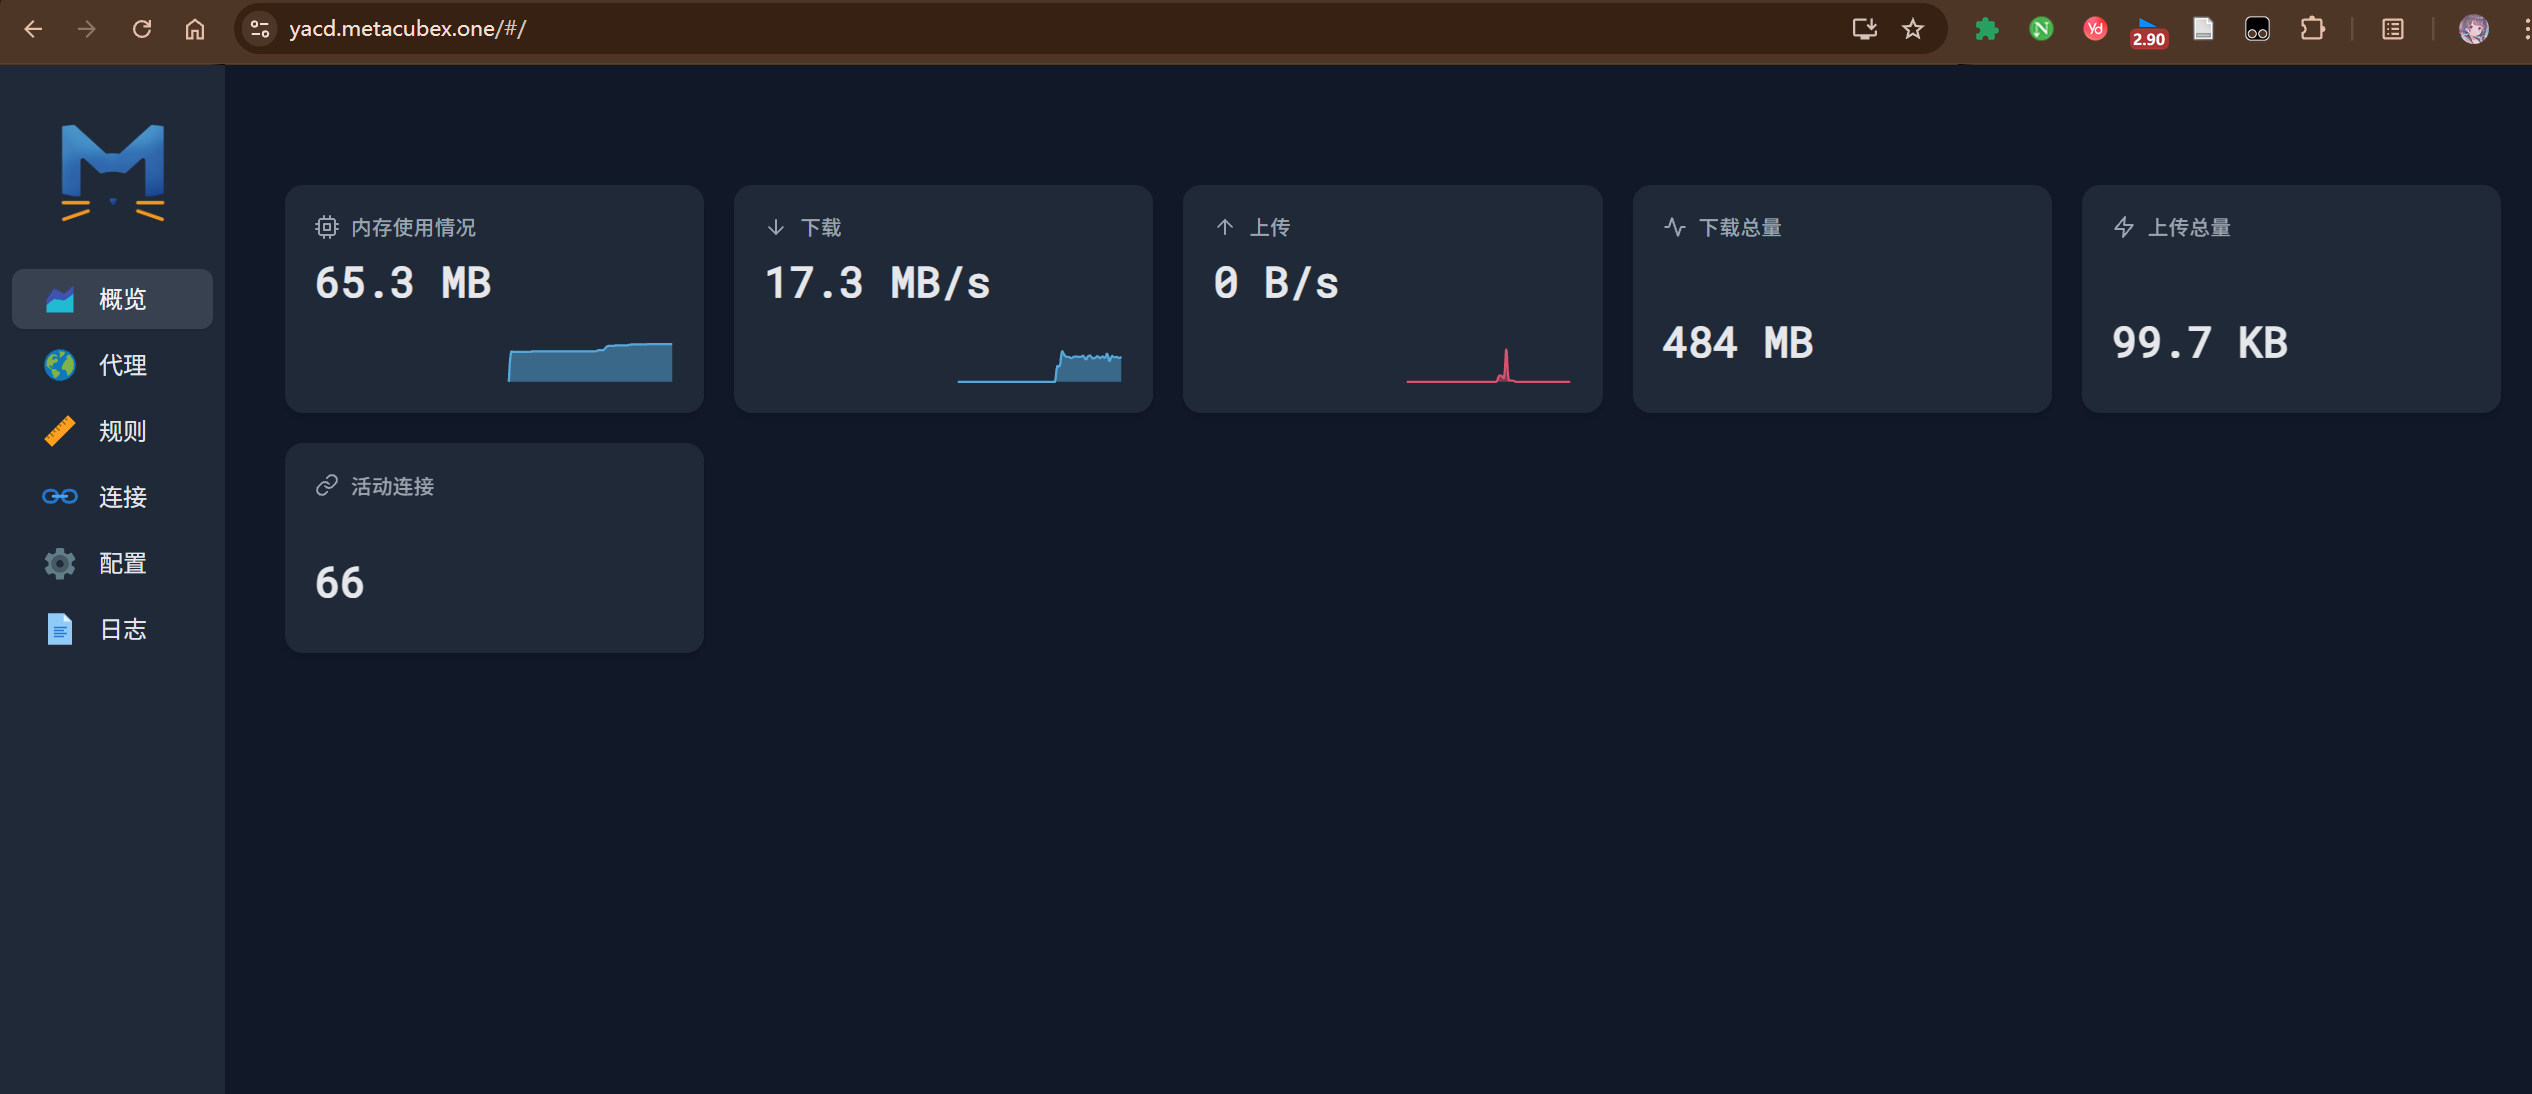Image resolution: width=2532 pixels, height=1094 pixels.
Task: Select the upload speed sparkline chart
Action: (1488, 365)
